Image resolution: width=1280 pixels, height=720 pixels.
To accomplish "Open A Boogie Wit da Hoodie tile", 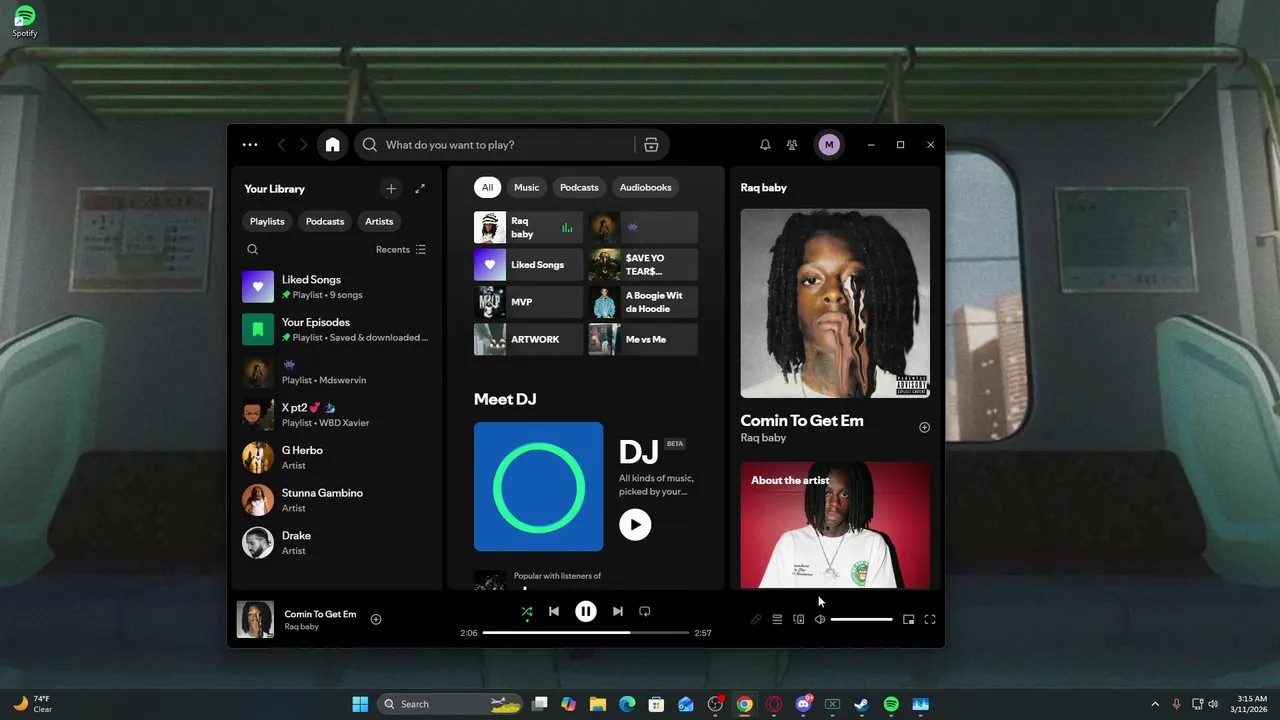I will 643,302.
